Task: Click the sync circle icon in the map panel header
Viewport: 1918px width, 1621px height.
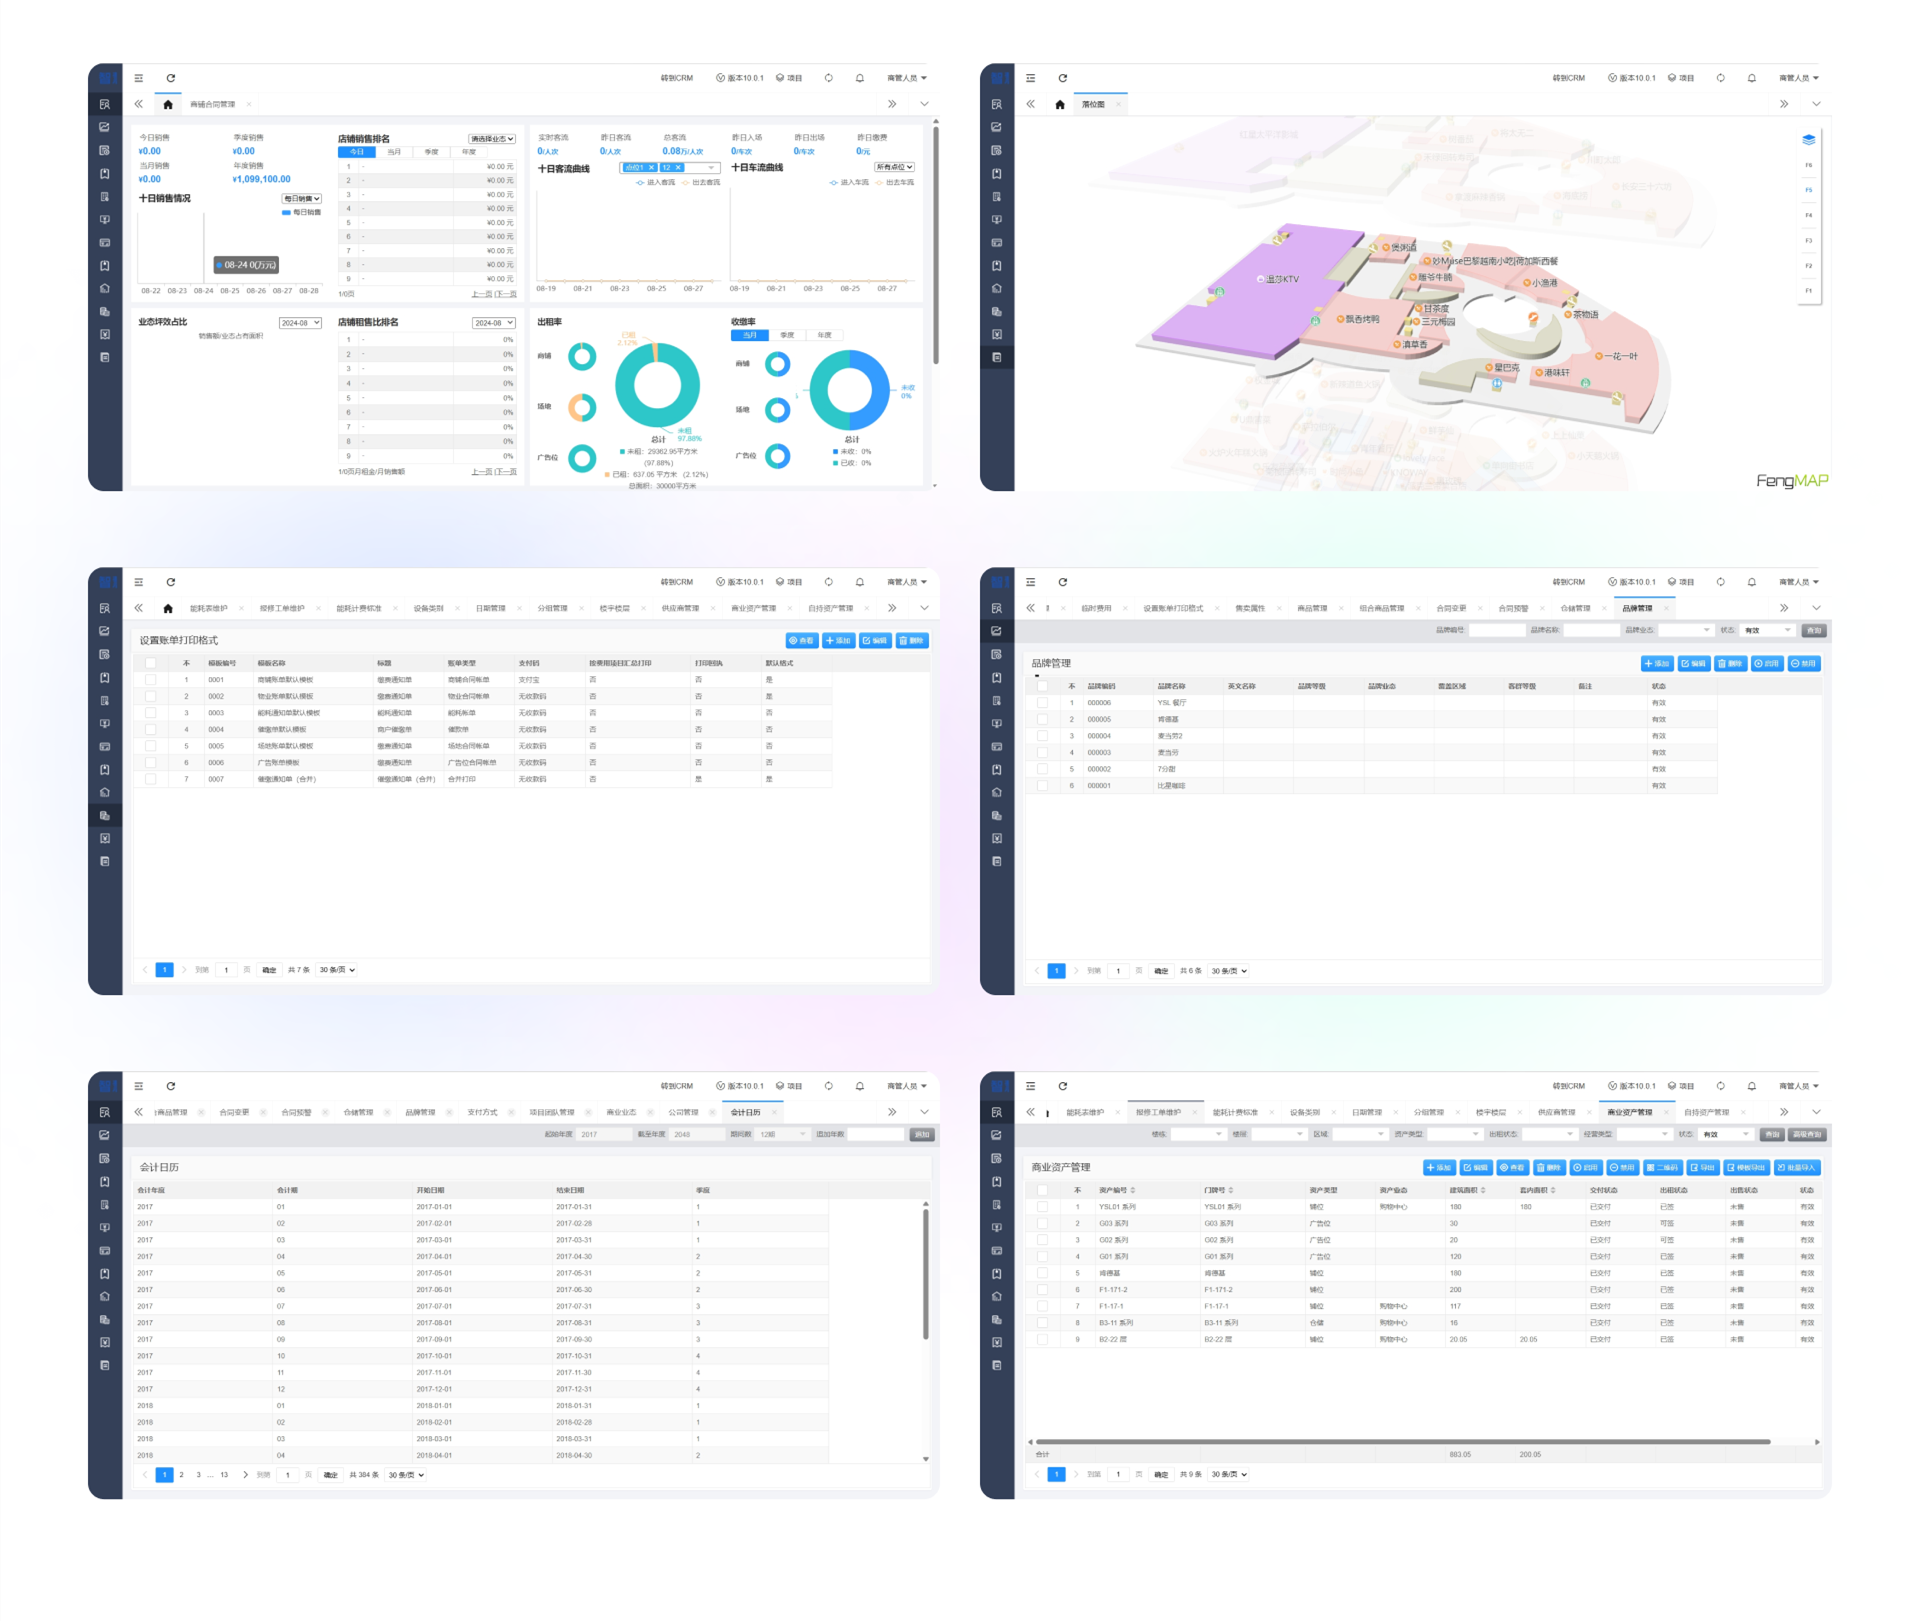Action: point(1720,78)
